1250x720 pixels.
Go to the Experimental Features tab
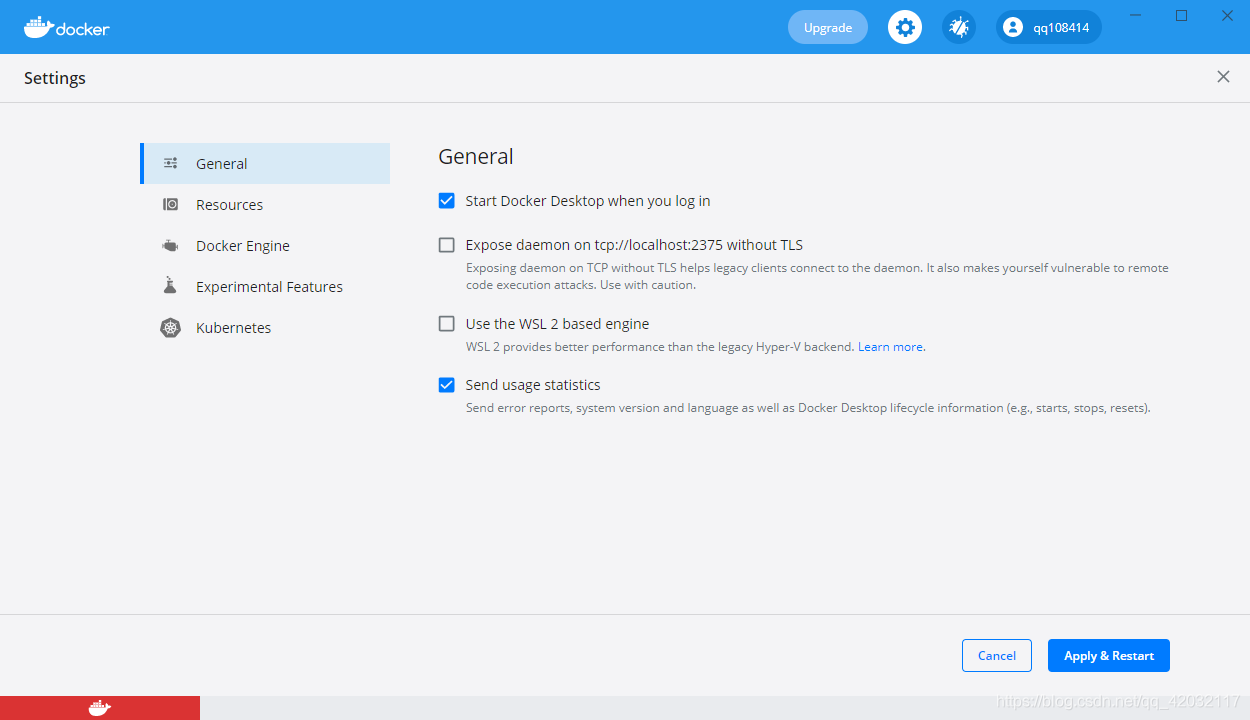[x=265, y=286]
